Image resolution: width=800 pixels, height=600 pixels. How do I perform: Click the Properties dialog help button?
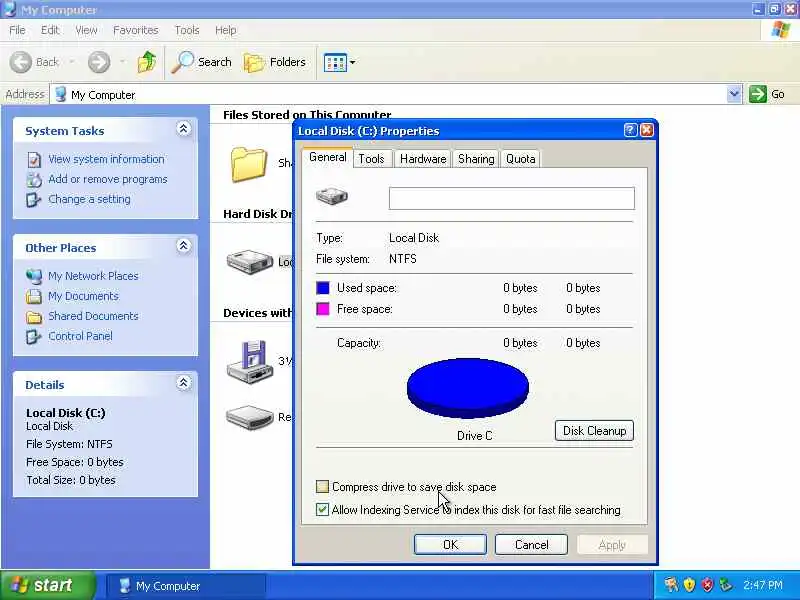pyautogui.click(x=631, y=130)
